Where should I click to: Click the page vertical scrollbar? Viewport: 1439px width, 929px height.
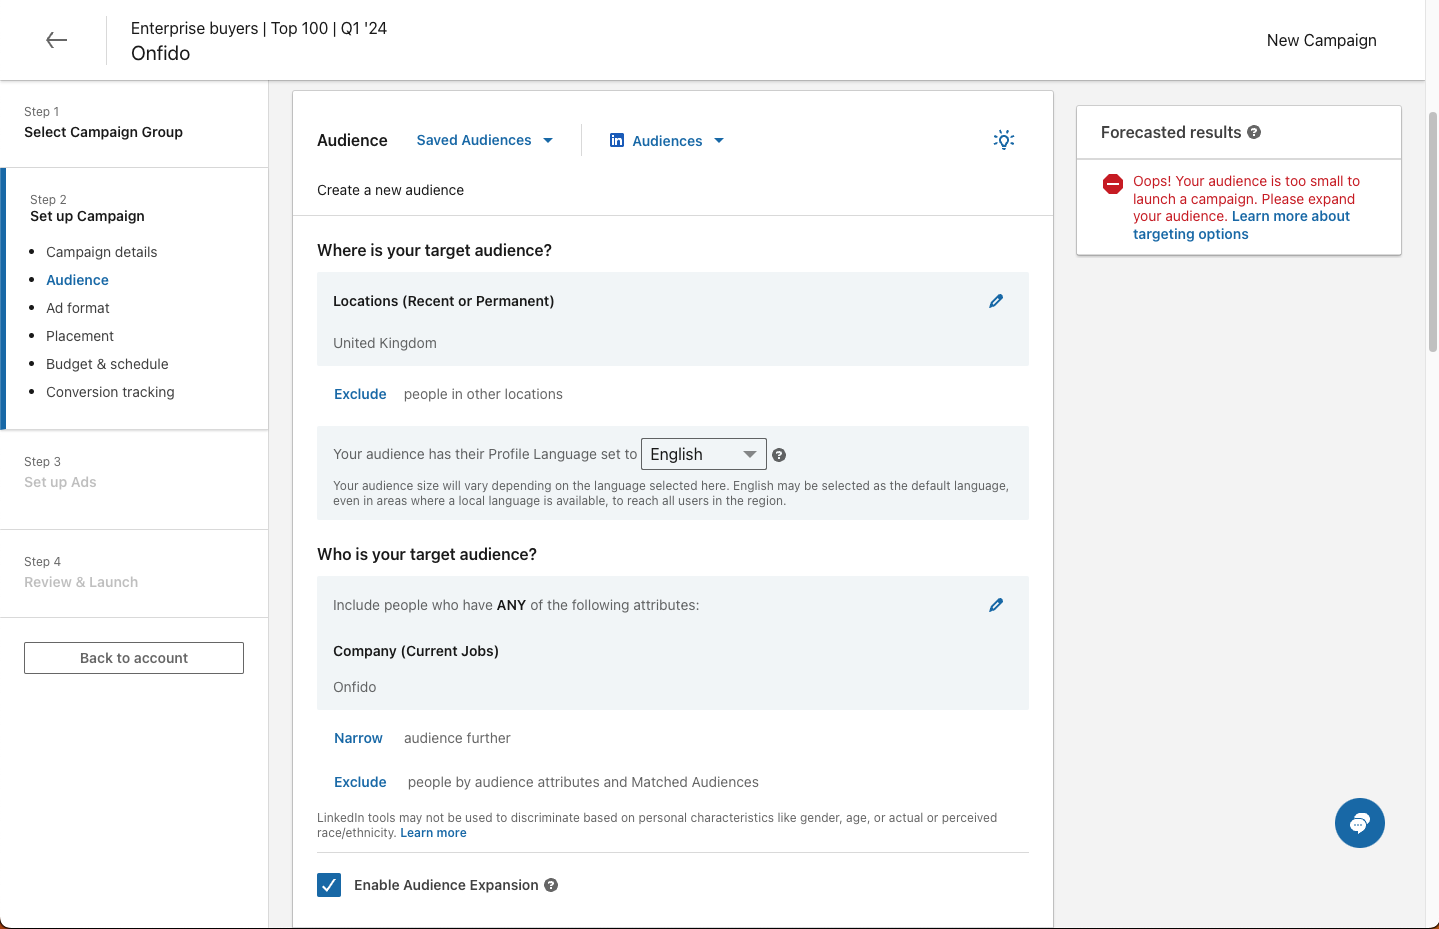1432,230
